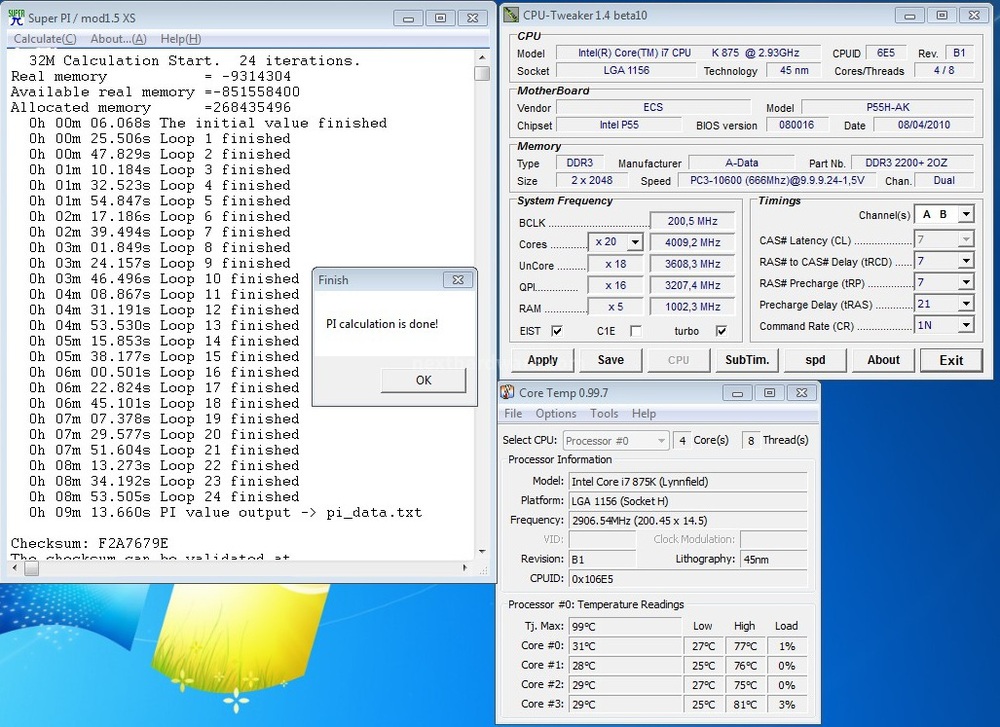Click the QPI multiplier x 16 field
Image resolution: width=1000 pixels, height=727 pixels.
click(615, 286)
